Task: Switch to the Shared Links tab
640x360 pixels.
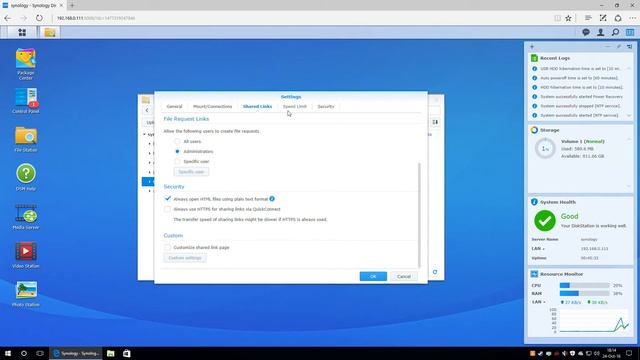Action: 257,107
